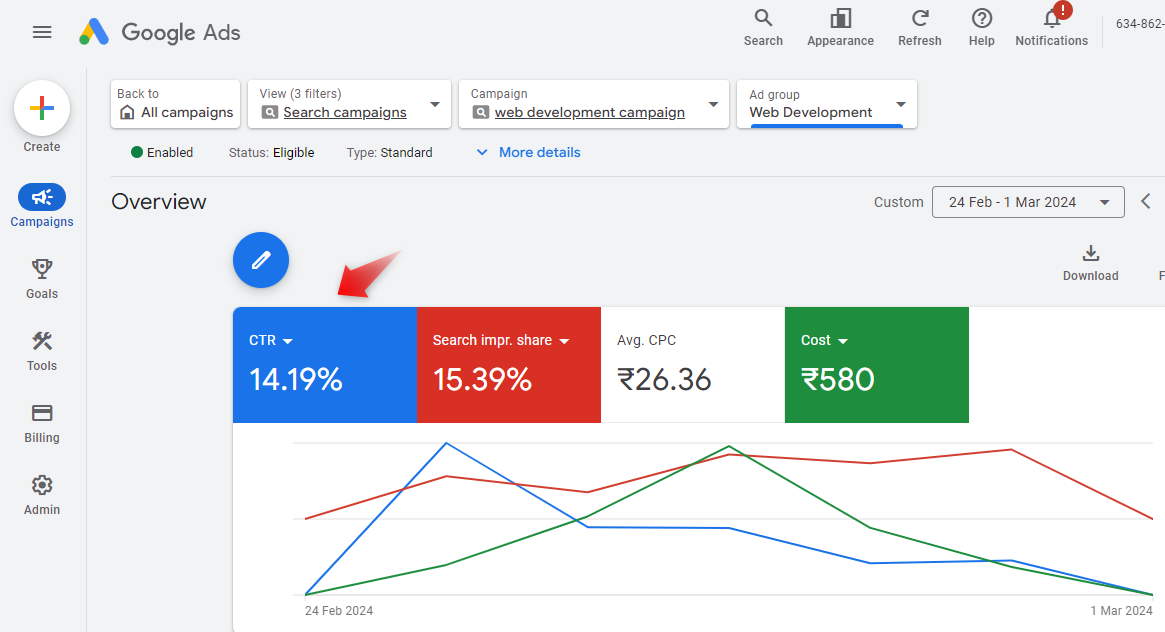Open the Search magnifier tool

coord(763,27)
